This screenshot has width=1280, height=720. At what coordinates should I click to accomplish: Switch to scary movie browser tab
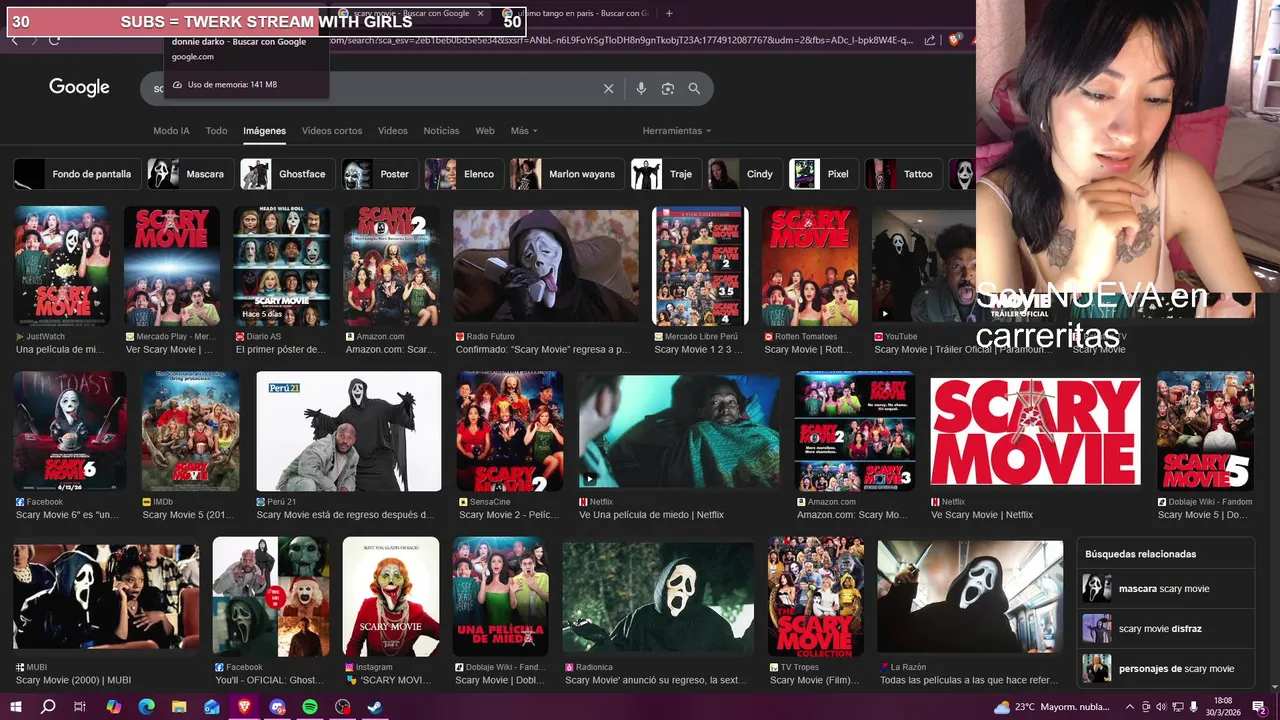[x=410, y=13]
